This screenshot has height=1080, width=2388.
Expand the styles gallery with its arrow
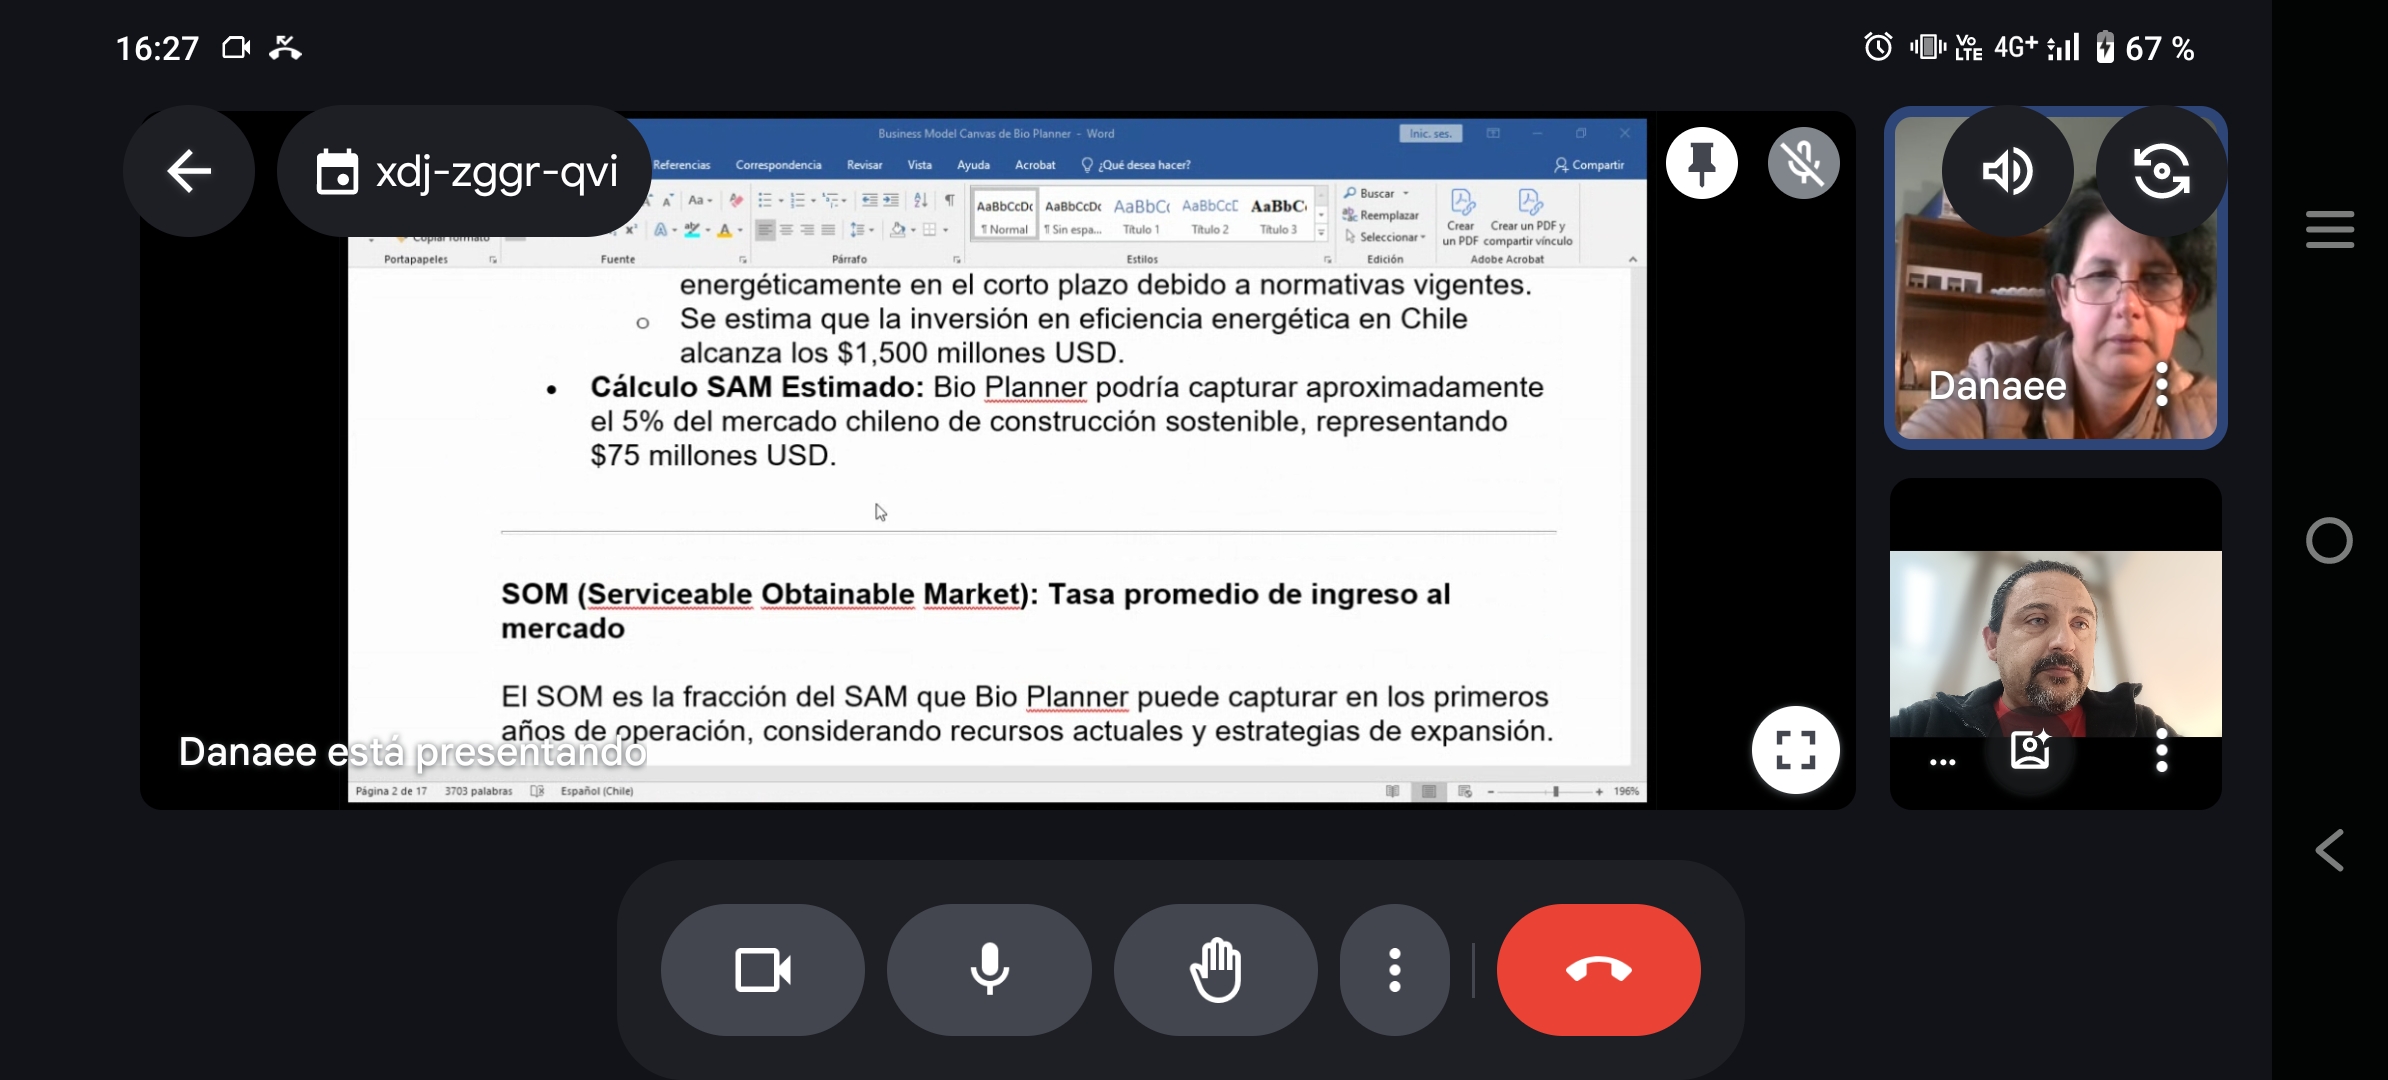click(x=1322, y=232)
